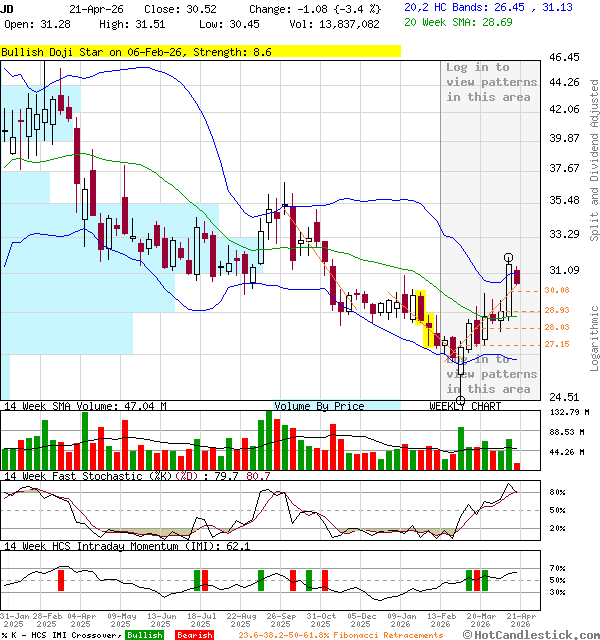The image size is (600, 640).
Task: Click the circle marker at the recent high
Action: pos(508,258)
